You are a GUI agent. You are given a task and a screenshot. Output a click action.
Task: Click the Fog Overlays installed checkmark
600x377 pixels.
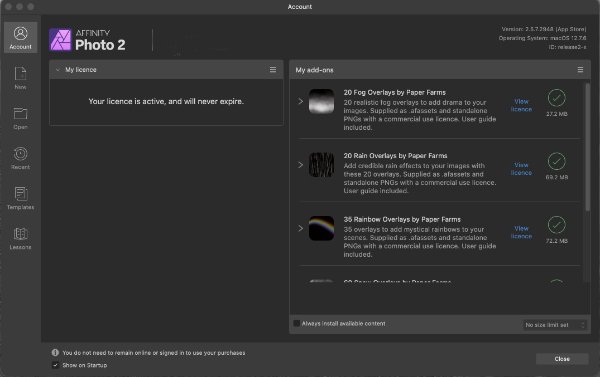[x=557, y=98]
